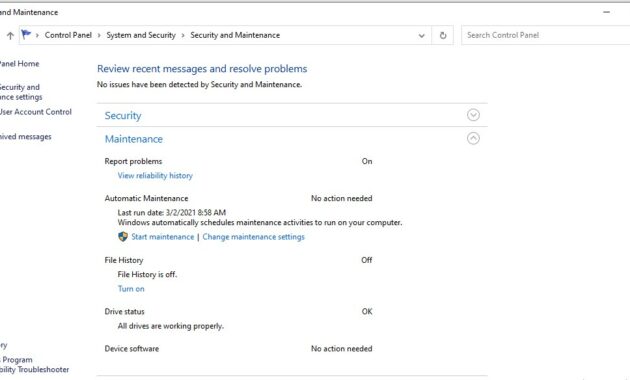630x380 pixels.
Task: Click 'Windows automatically schedules maintenance' description
Action: [260, 223]
